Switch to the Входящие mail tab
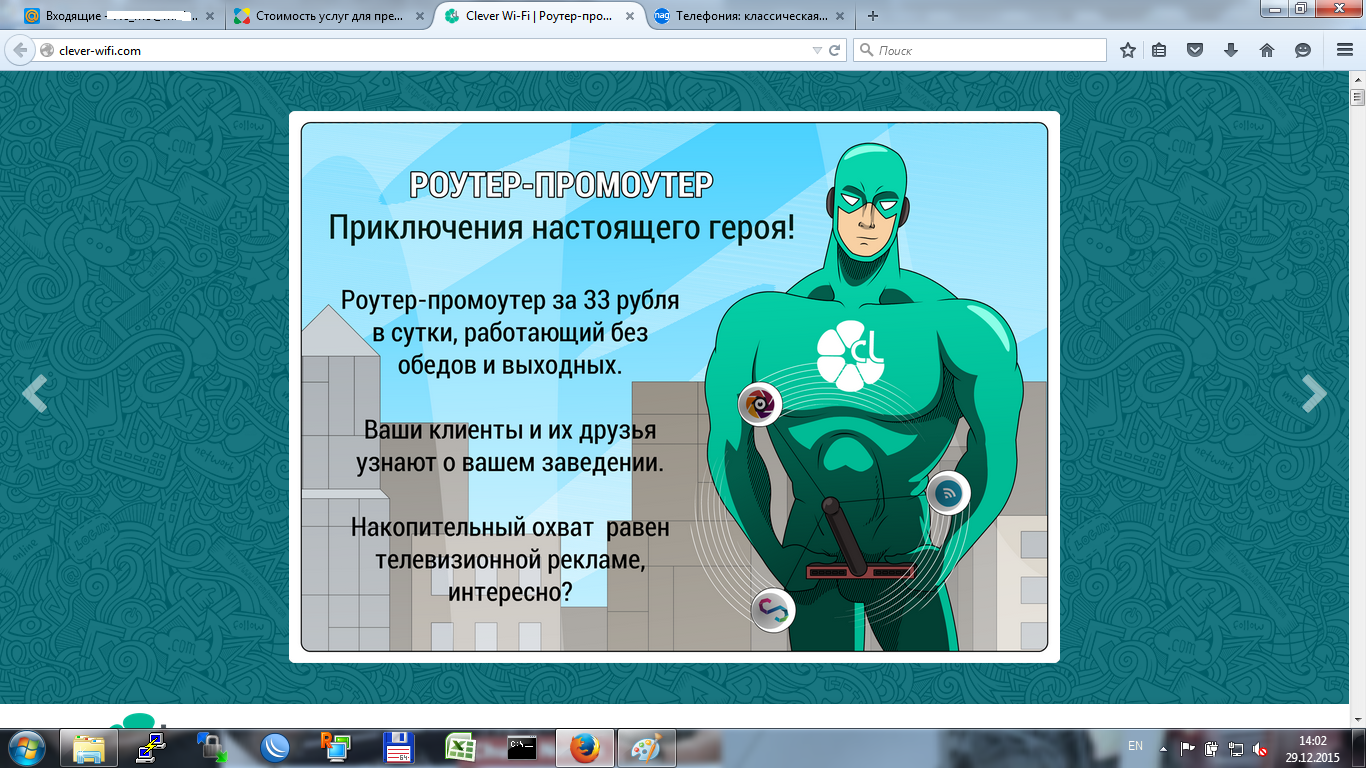Viewport: 1366px width, 768px height. coord(117,16)
